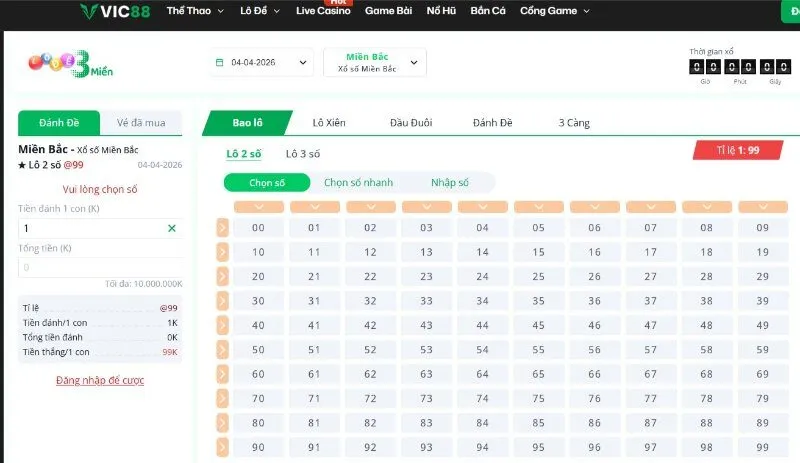Viewport: 800px width, 463px height.
Task: Switch to the Lô Xiên tab
Action: pyautogui.click(x=329, y=123)
